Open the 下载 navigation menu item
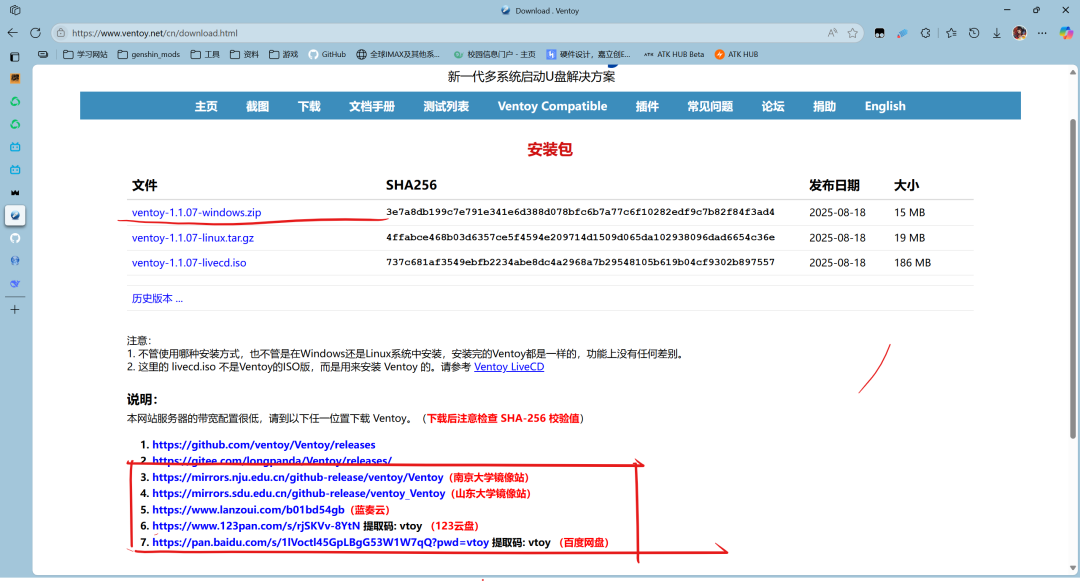1080x581 pixels. pos(309,106)
